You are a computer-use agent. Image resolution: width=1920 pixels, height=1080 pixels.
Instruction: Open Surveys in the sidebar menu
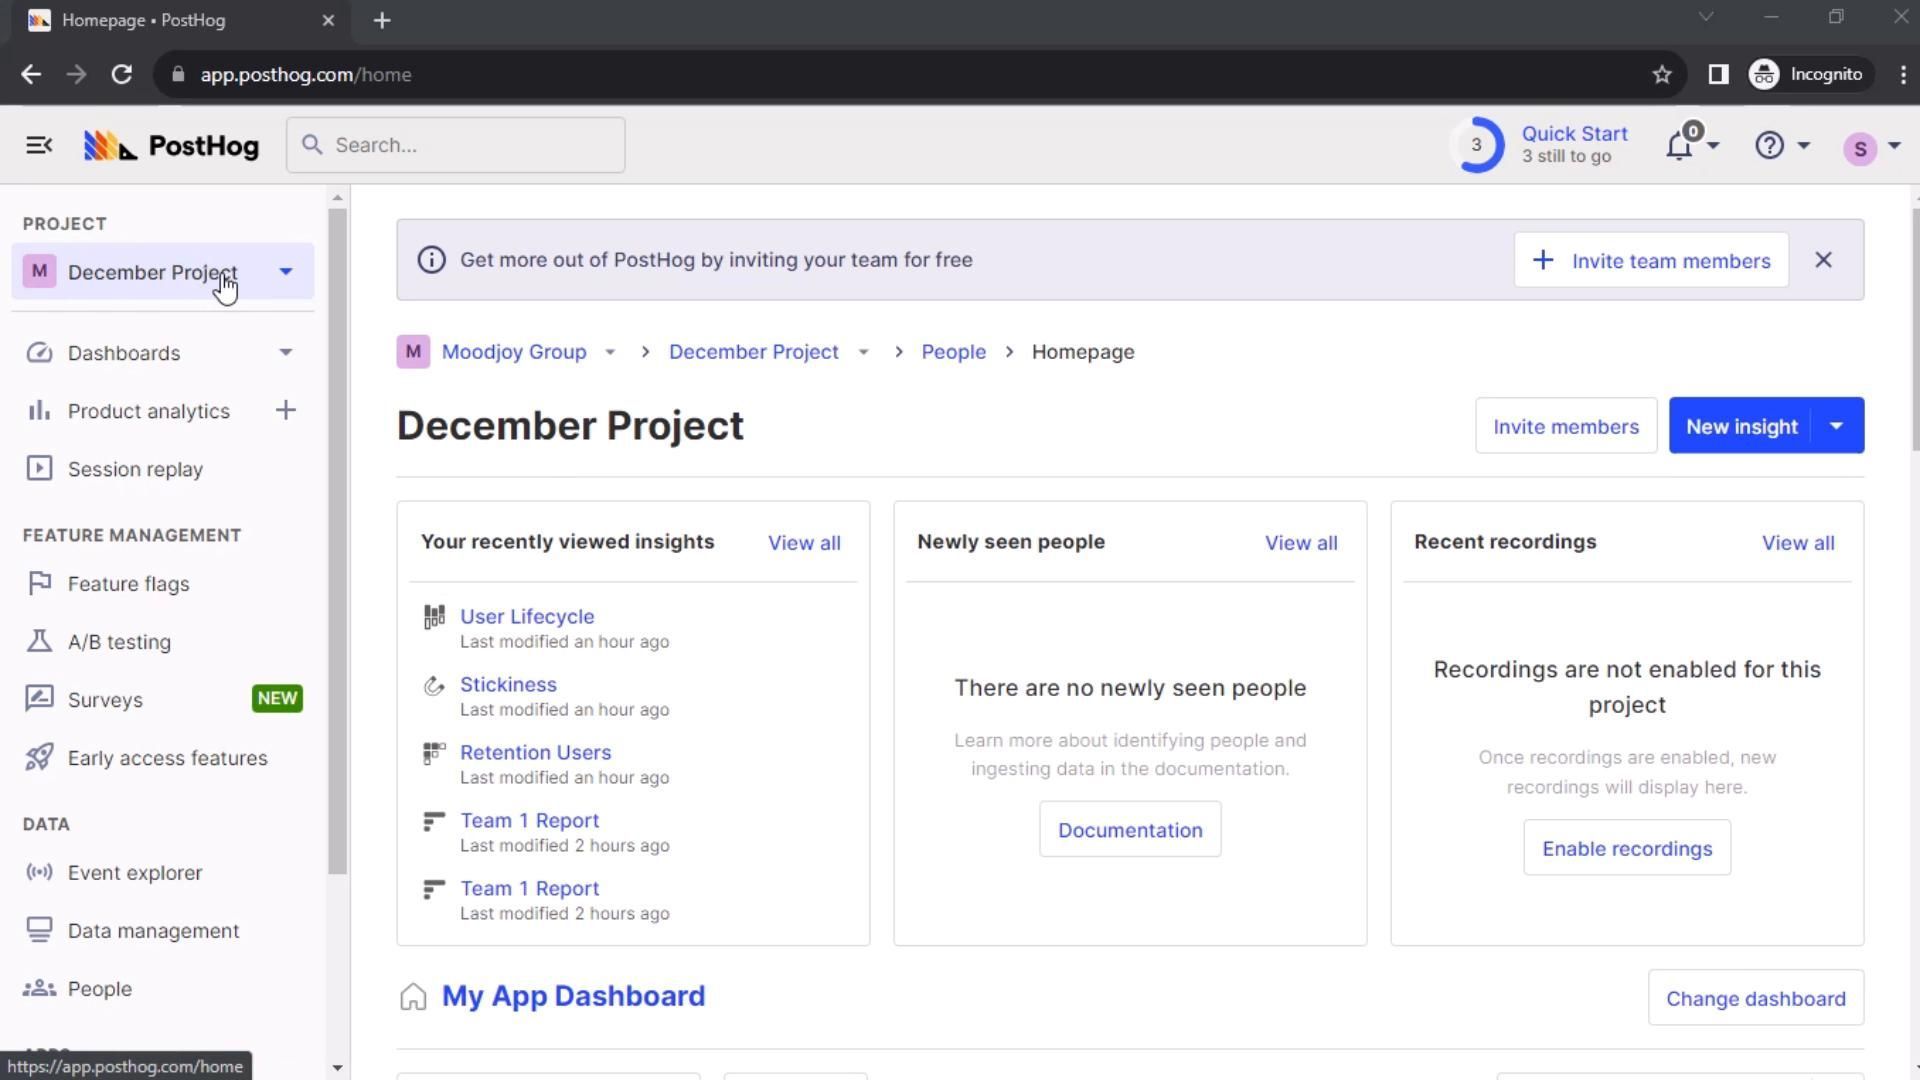pos(105,700)
